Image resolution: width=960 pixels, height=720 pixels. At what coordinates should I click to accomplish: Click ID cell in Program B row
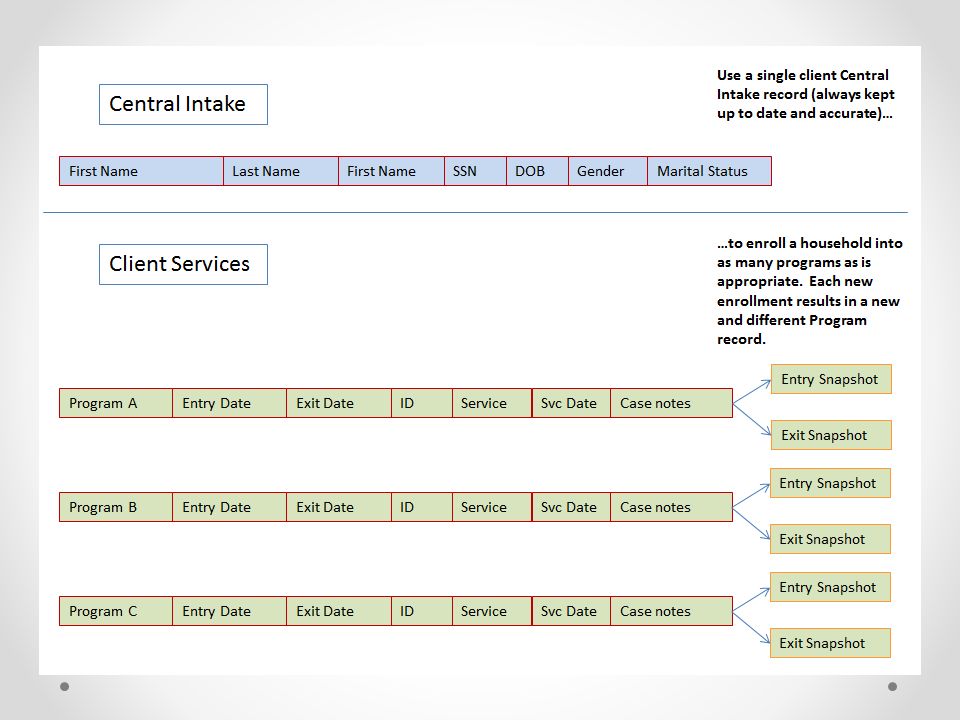click(x=422, y=507)
